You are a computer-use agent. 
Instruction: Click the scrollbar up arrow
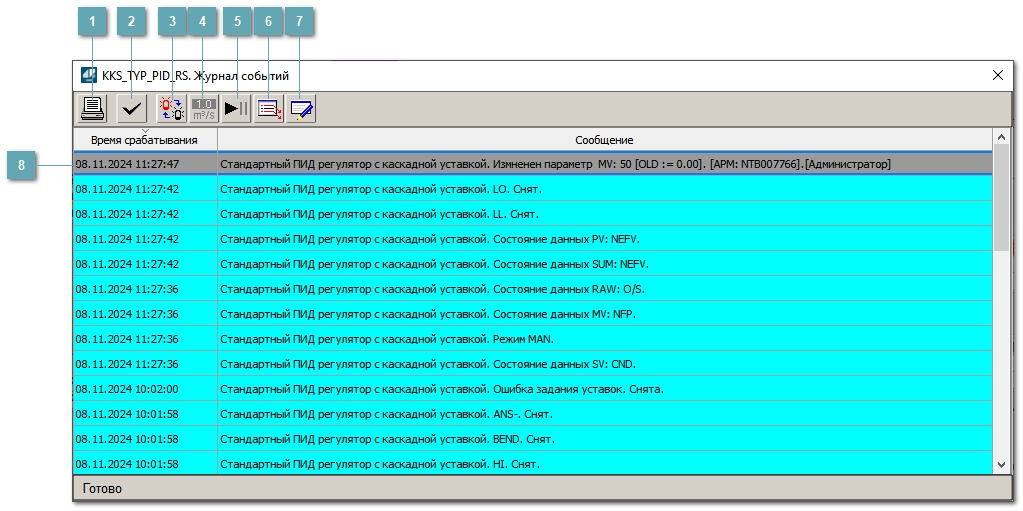1001,137
